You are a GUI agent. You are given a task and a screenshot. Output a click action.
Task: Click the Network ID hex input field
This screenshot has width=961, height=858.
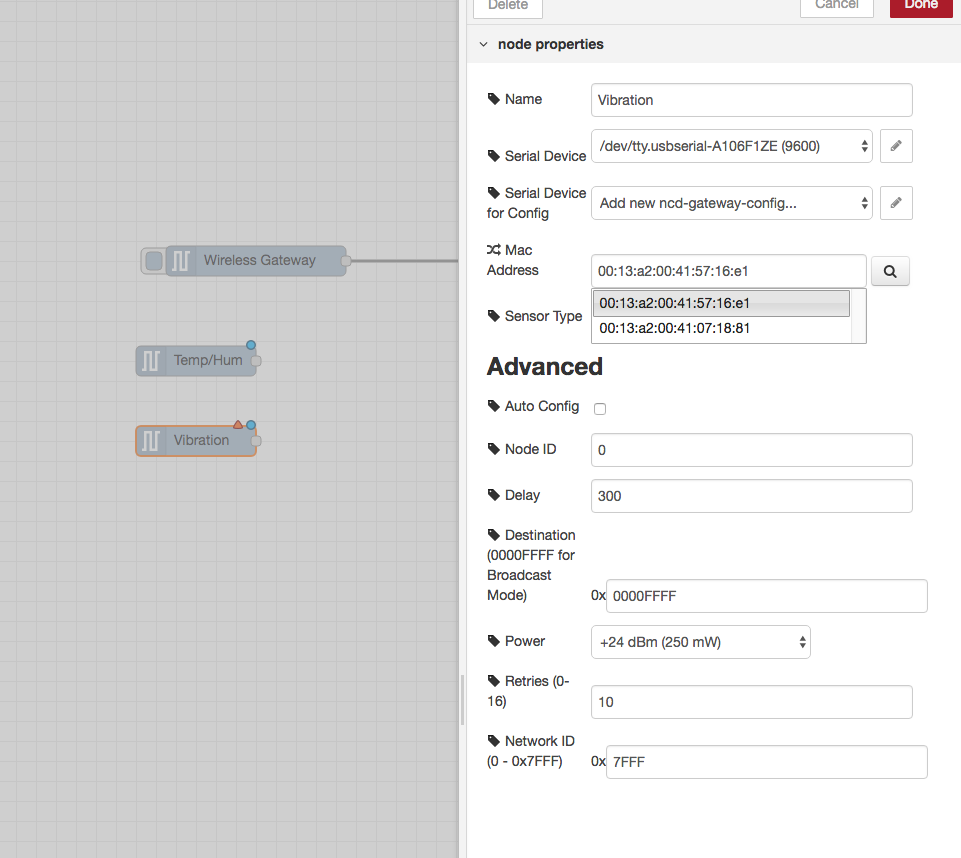coord(767,762)
